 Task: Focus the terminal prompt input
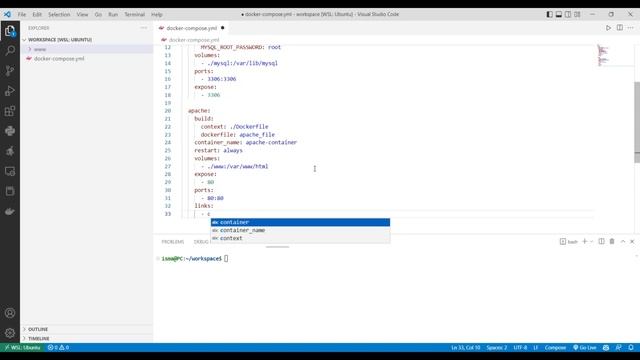coord(226,258)
